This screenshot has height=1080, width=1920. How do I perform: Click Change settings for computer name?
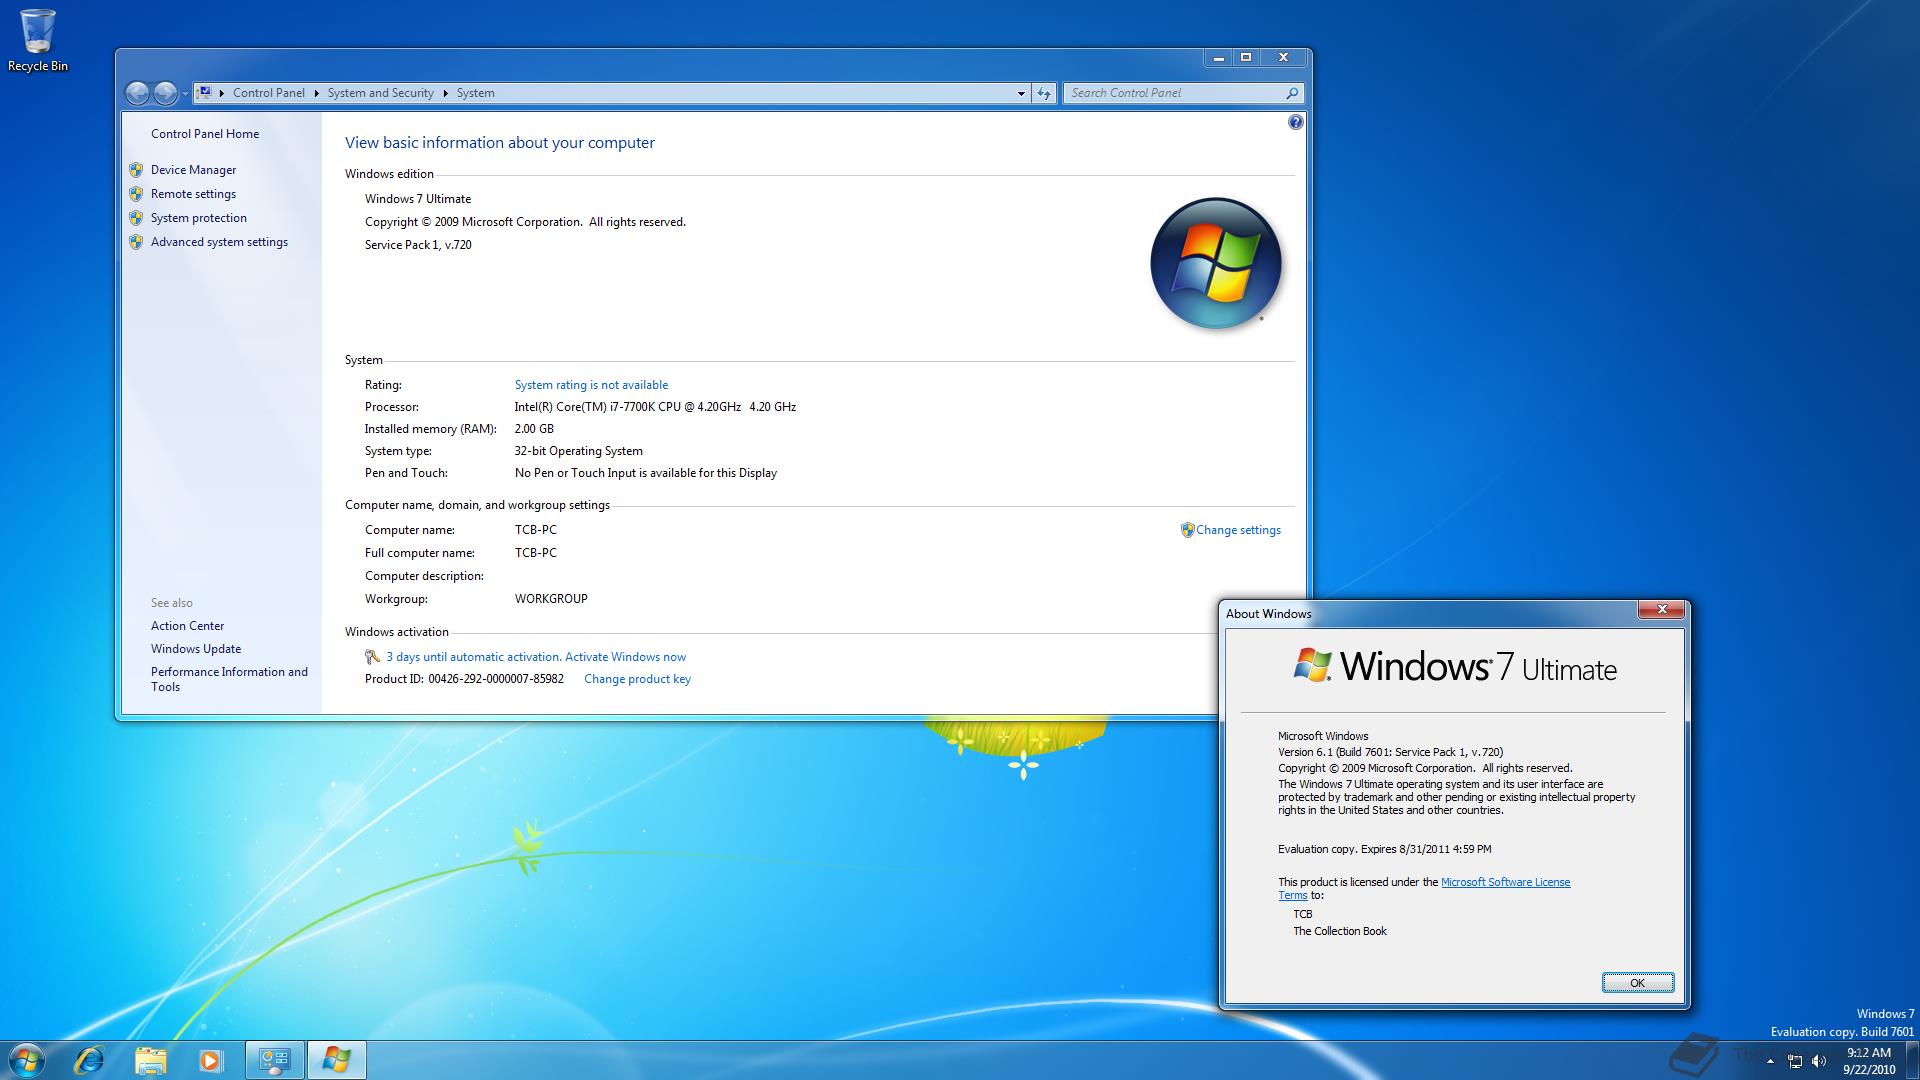click(x=1238, y=530)
